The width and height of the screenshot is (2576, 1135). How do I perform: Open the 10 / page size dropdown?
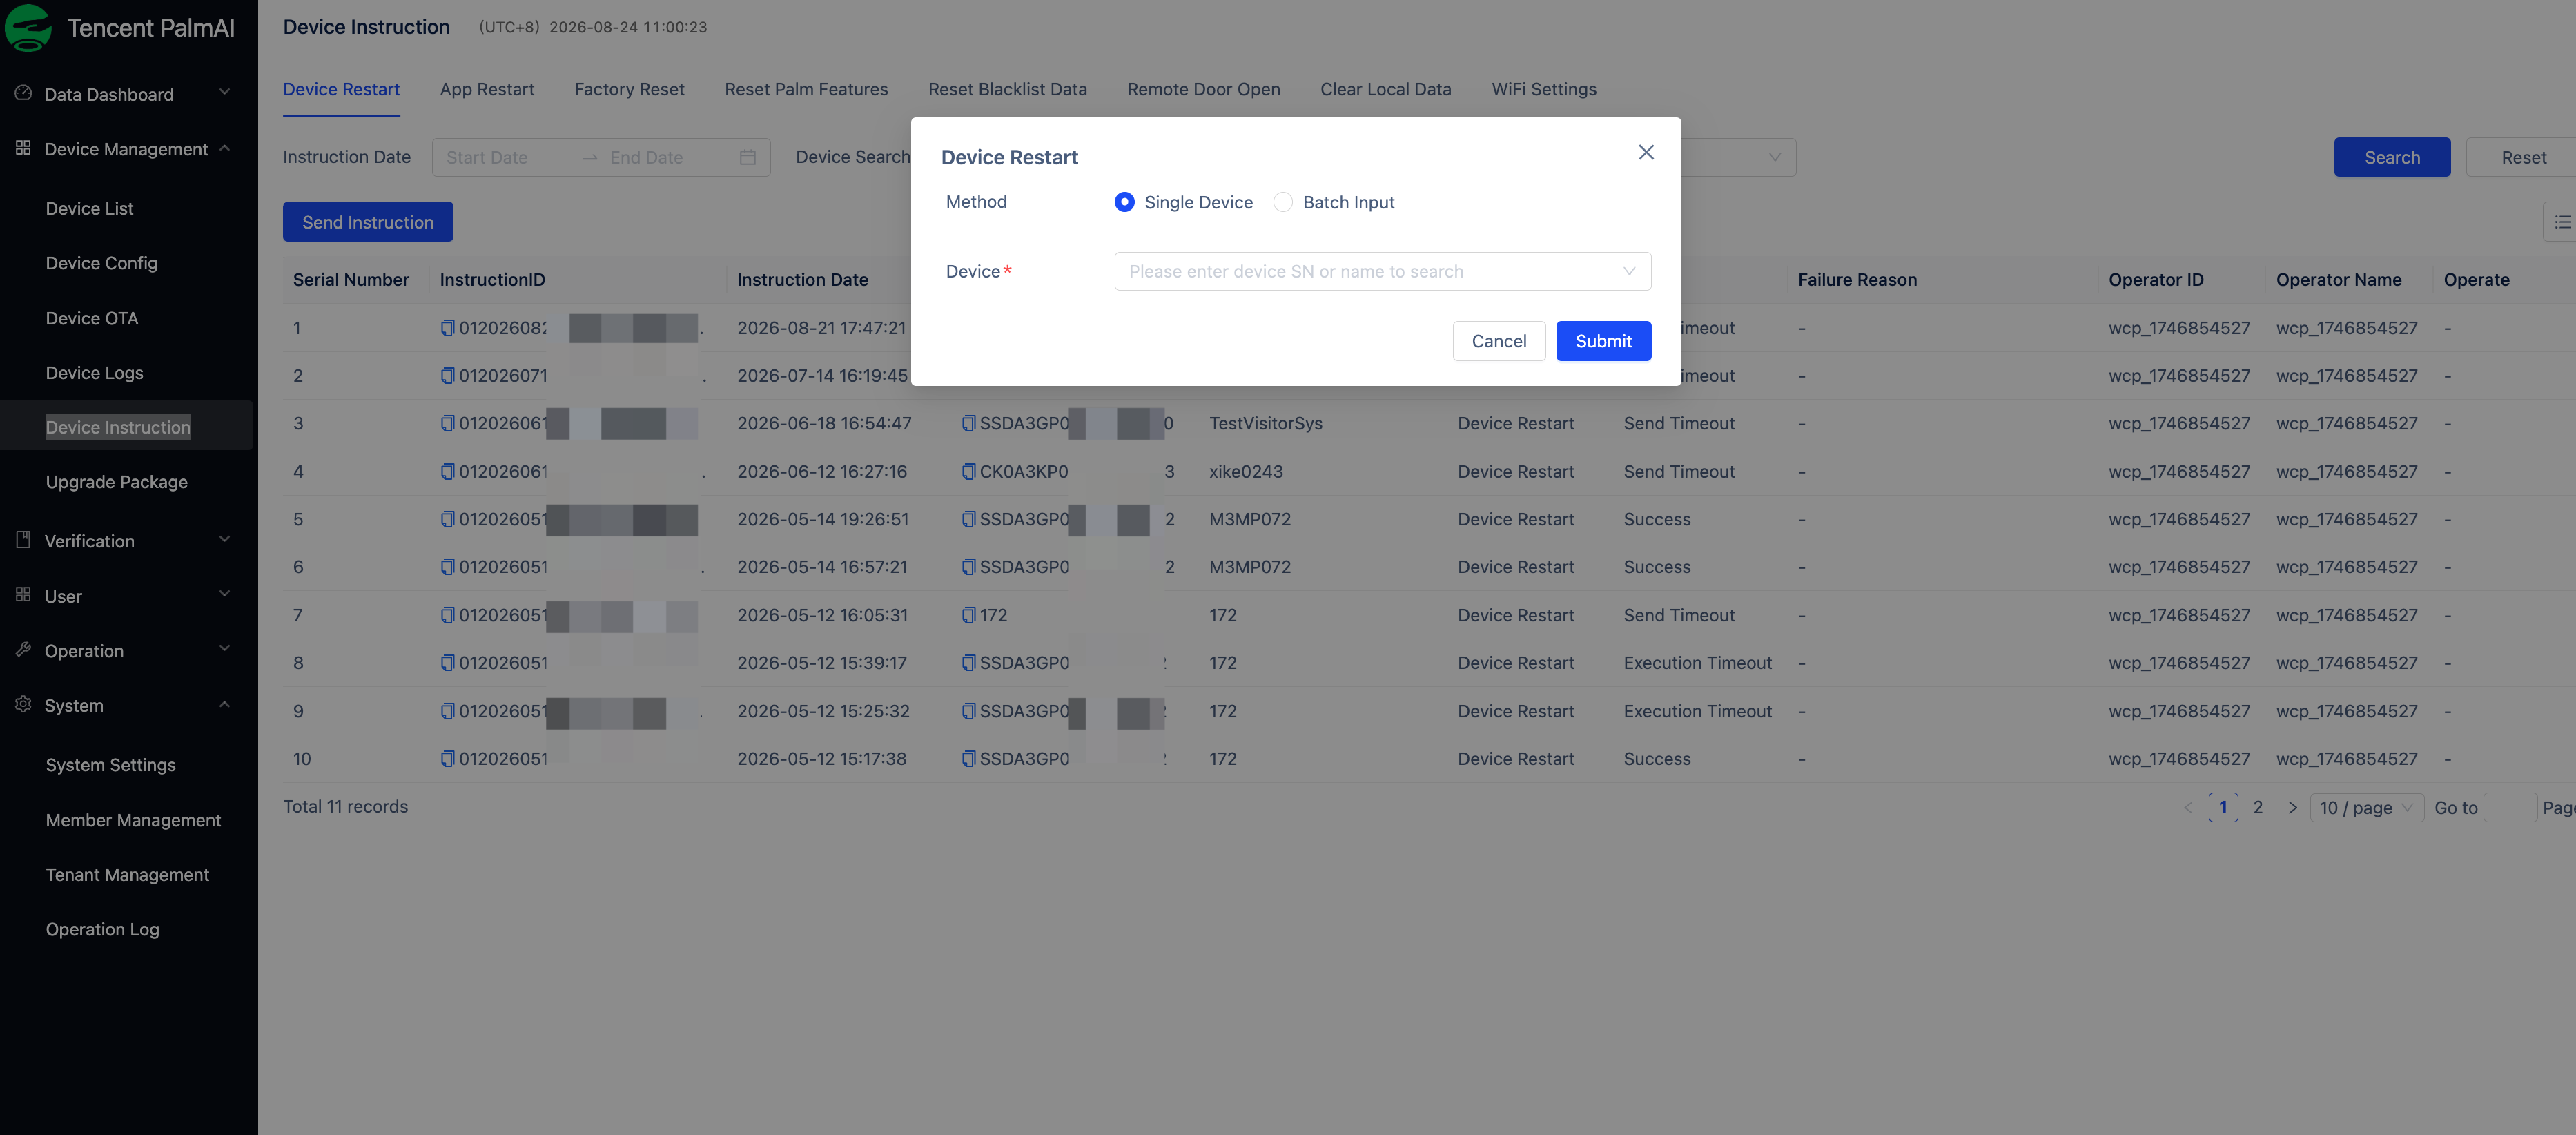pos(2366,807)
